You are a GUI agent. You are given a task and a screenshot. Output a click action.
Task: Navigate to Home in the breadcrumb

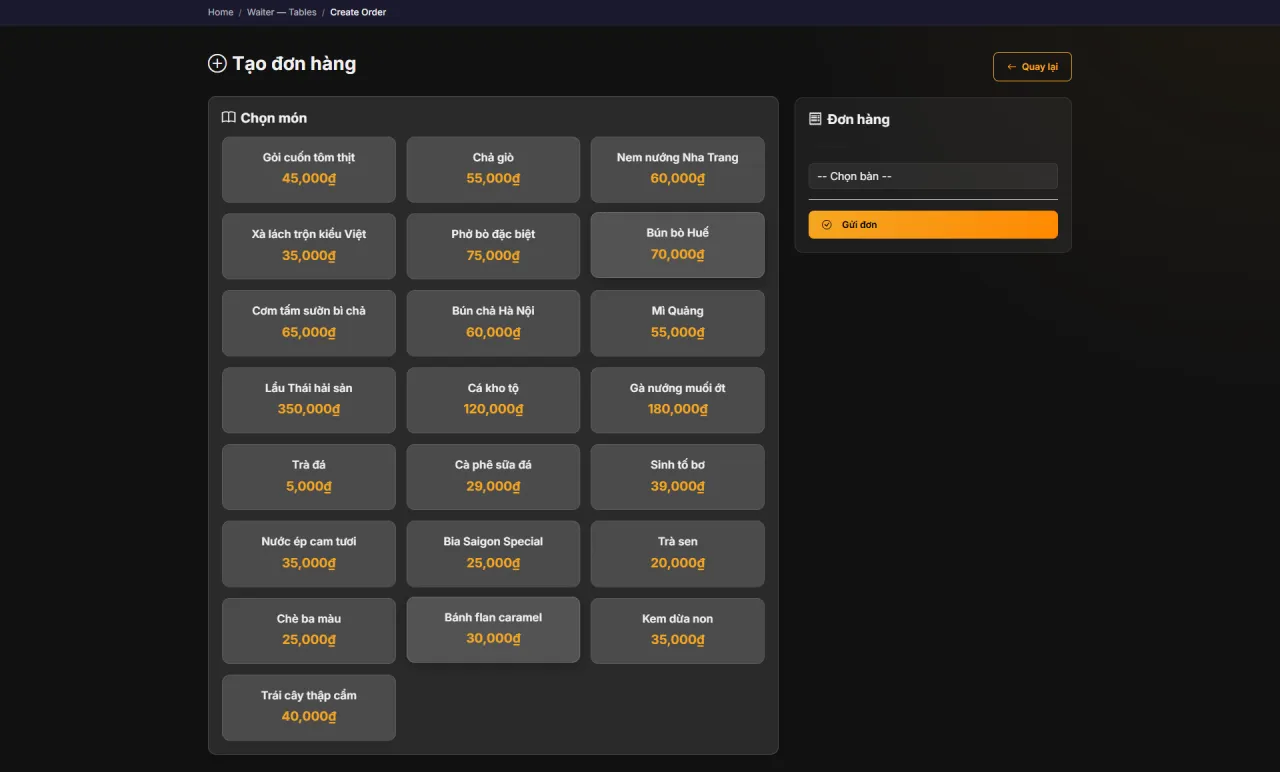click(221, 12)
